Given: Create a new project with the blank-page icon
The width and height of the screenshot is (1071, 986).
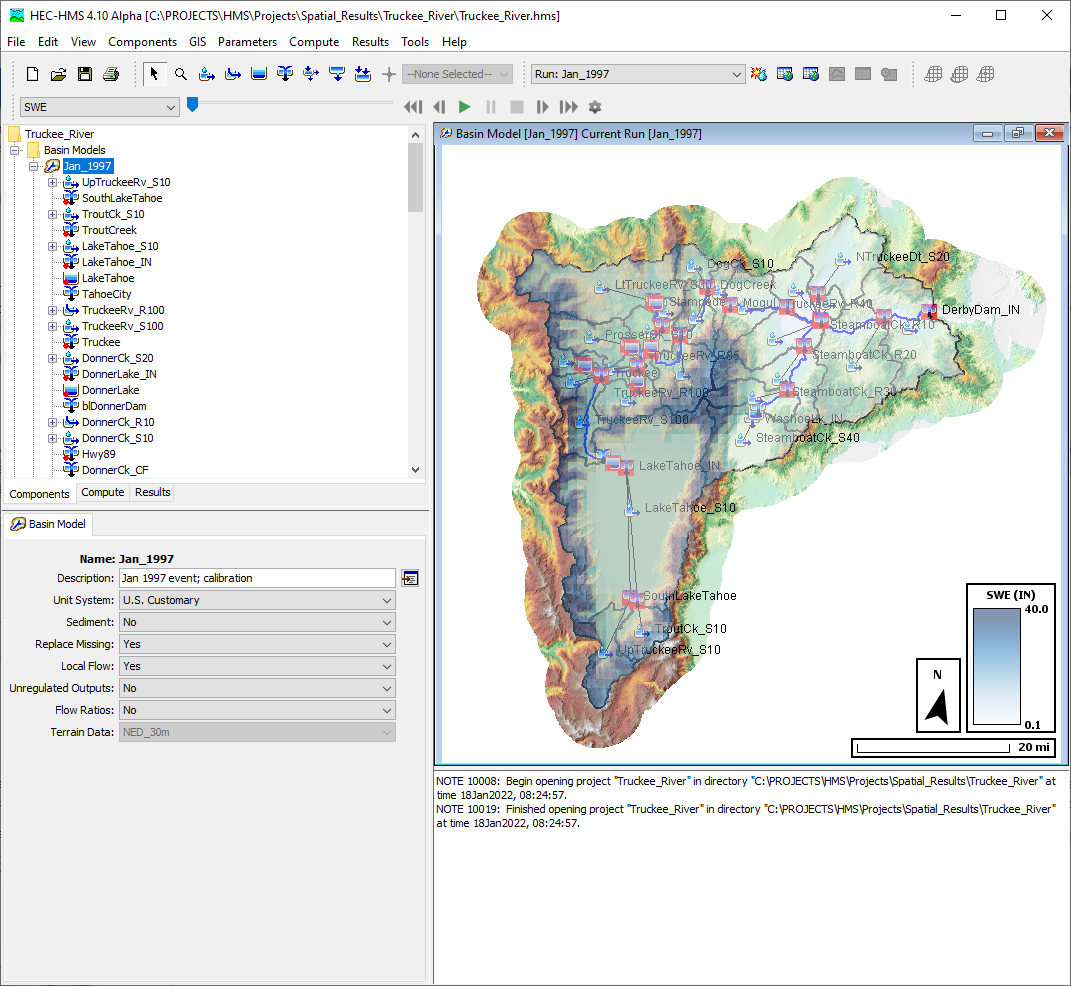Looking at the screenshot, I should point(32,74).
